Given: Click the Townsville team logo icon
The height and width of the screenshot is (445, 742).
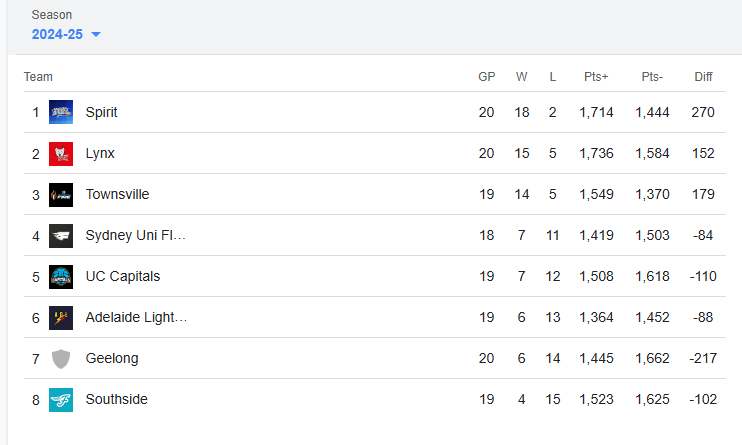Looking at the screenshot, I should [61, 194].
